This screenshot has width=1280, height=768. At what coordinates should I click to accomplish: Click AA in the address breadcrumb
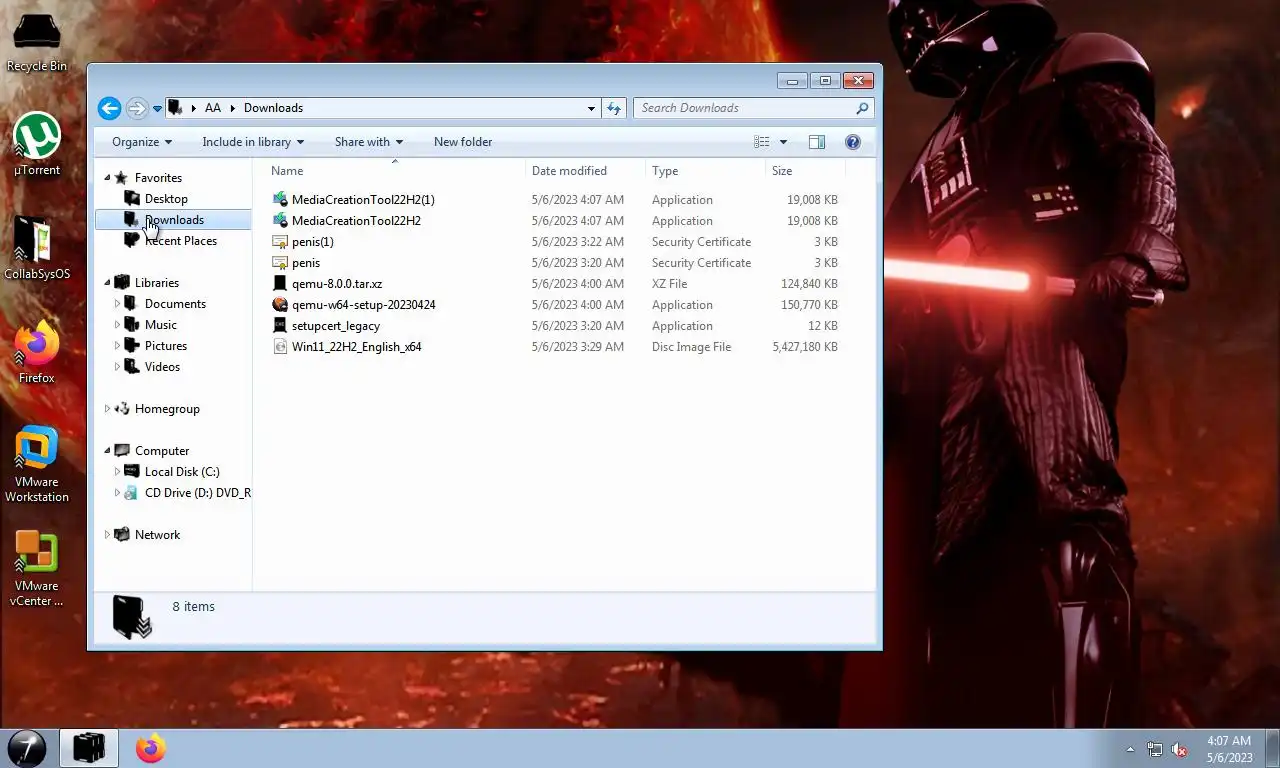point(212,108)
